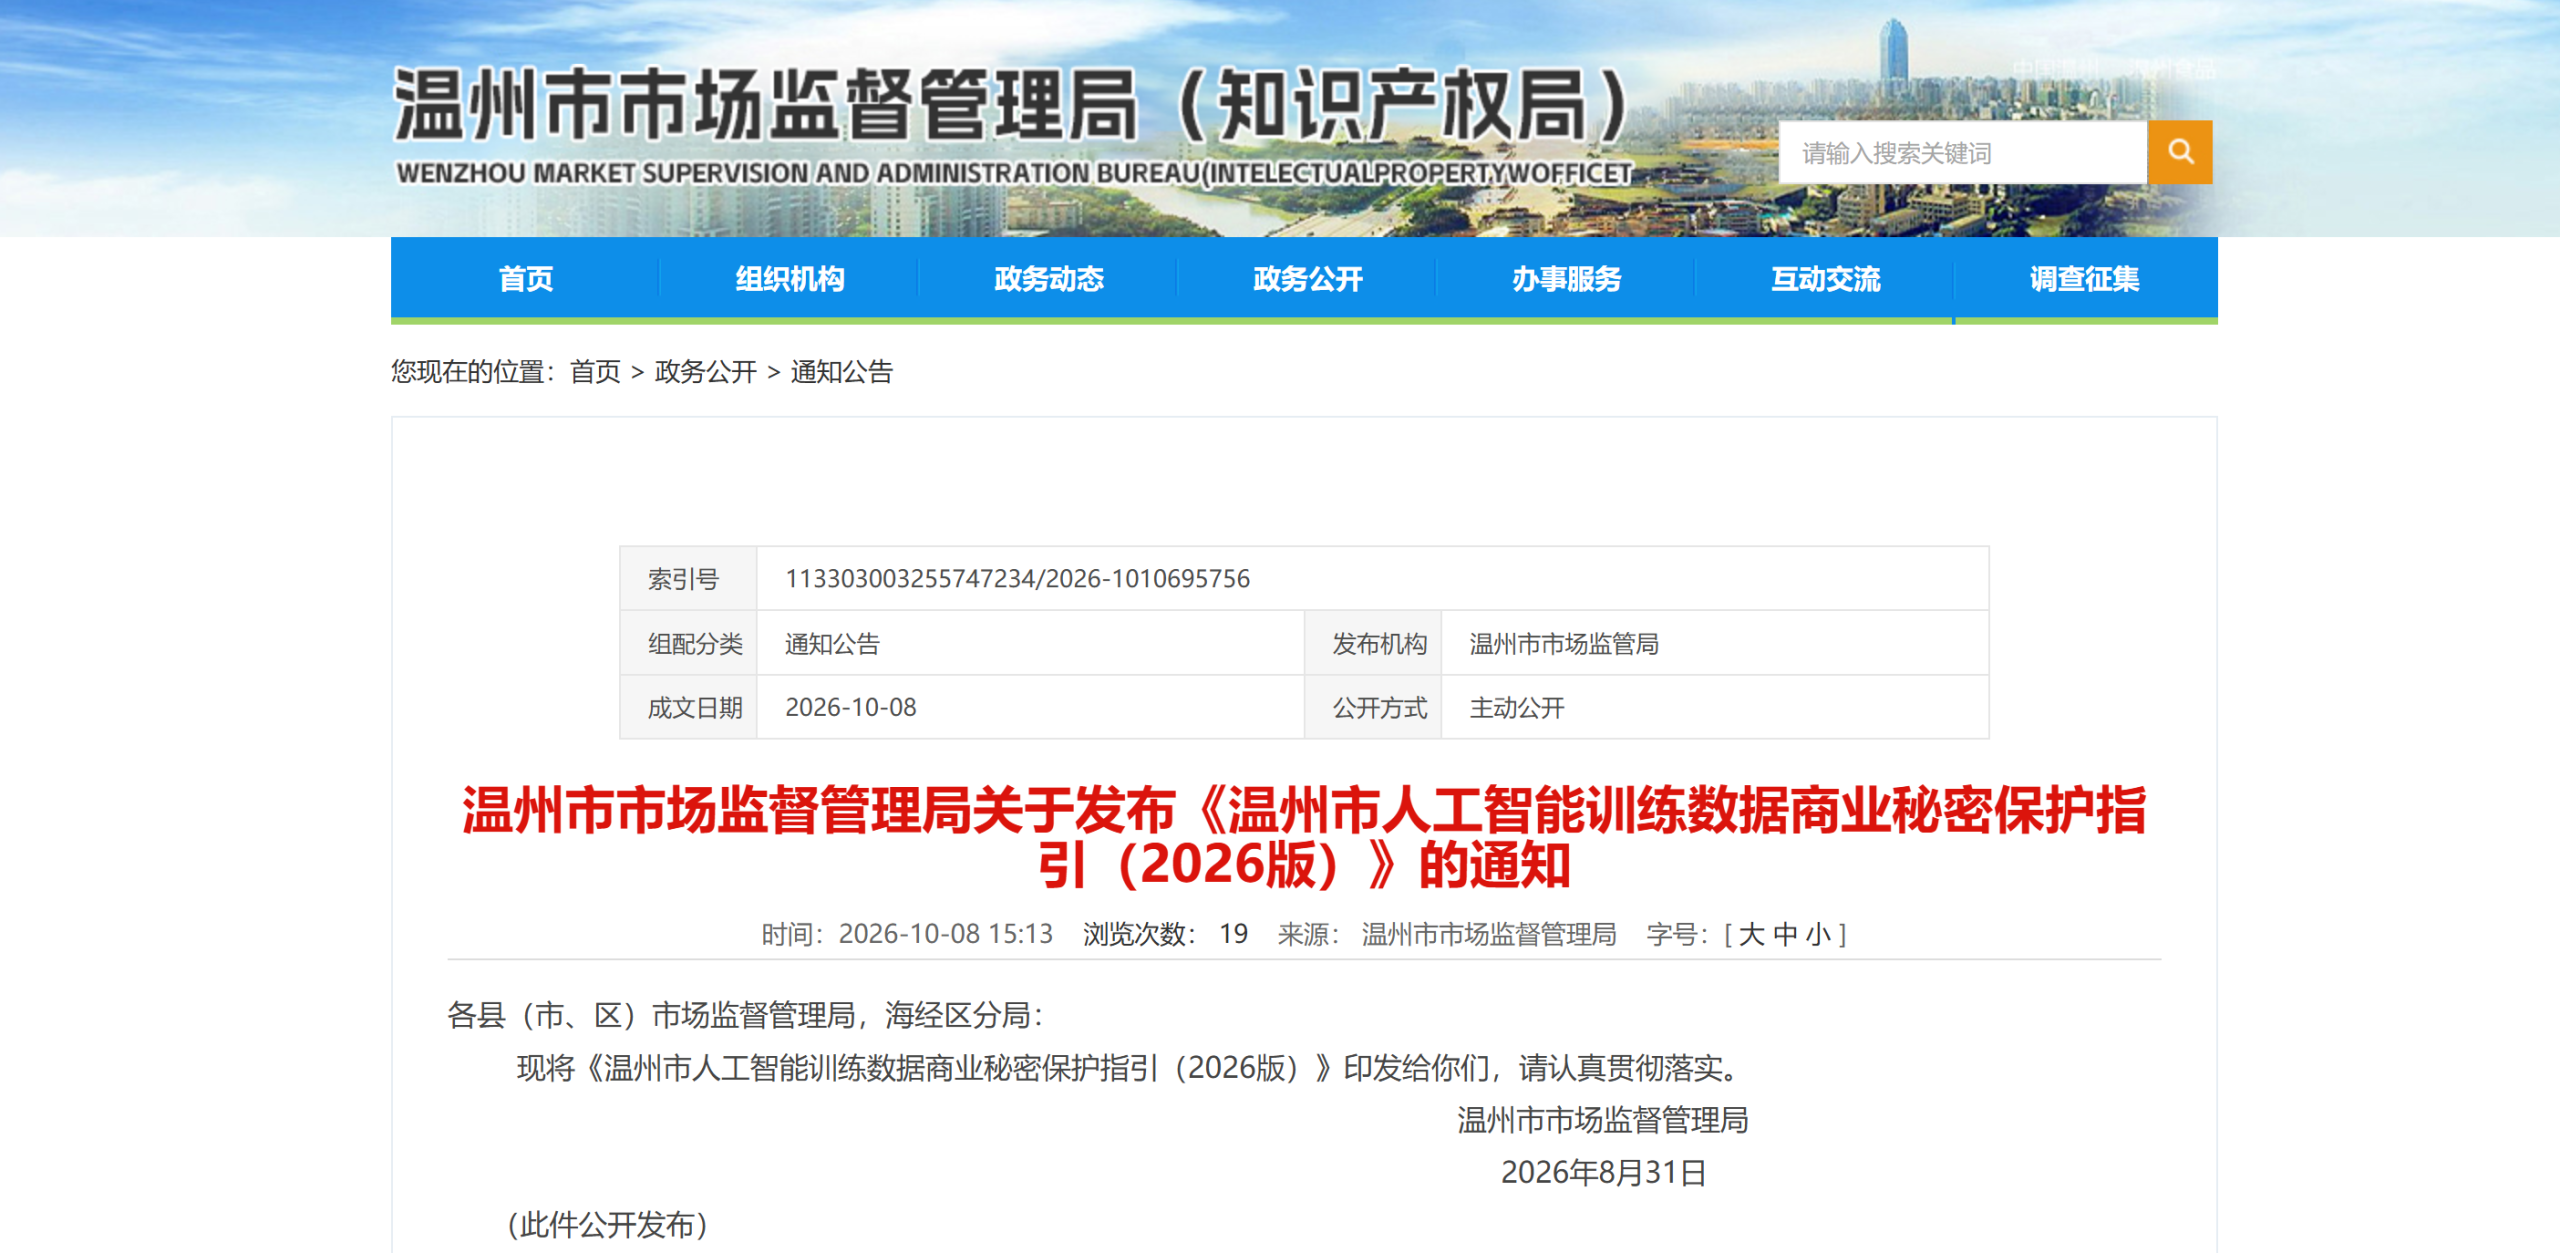Click the site title 温州市市场监督管理局 logo

click(x=1012, y=104)
